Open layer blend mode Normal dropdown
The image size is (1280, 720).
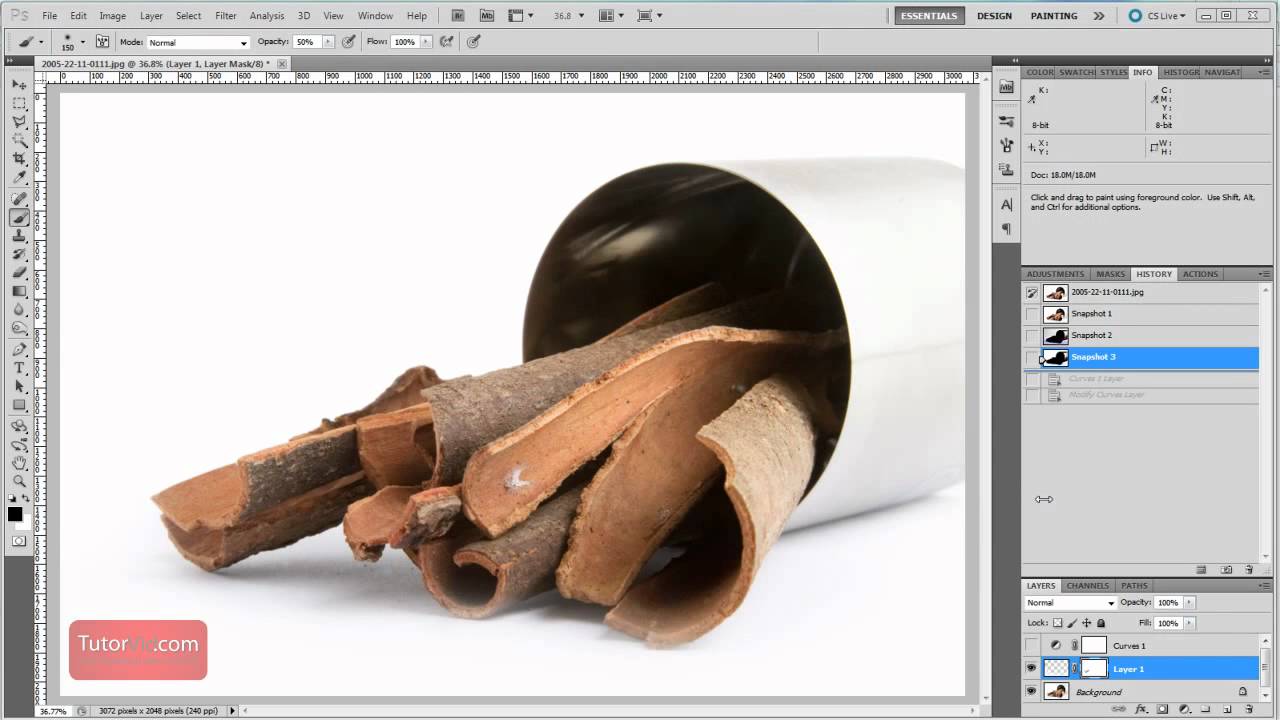coord(1070,603)
